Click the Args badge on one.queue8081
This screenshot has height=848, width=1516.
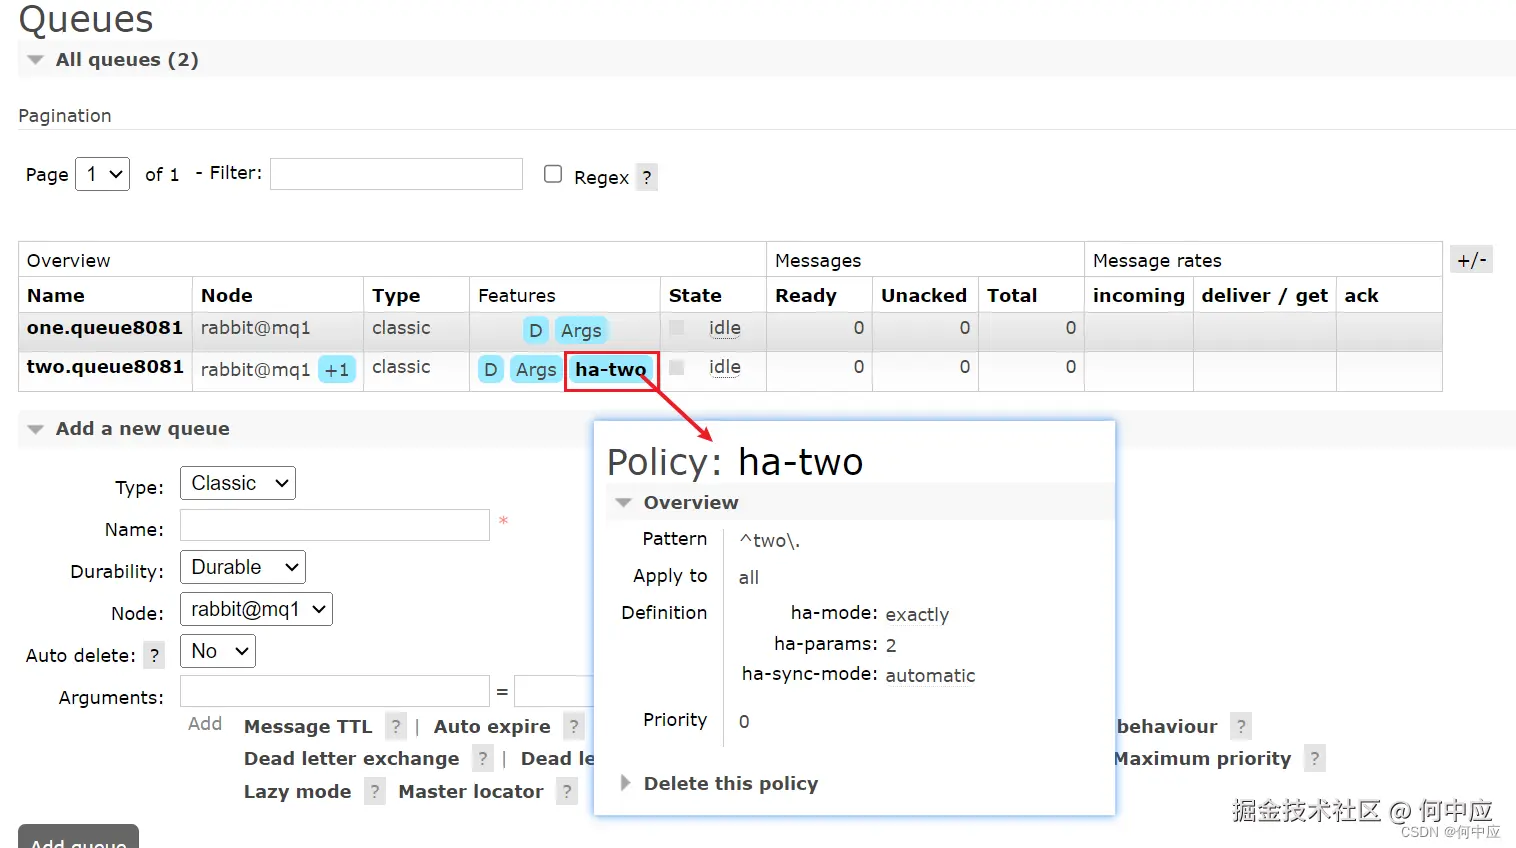(x=581, y=330)
